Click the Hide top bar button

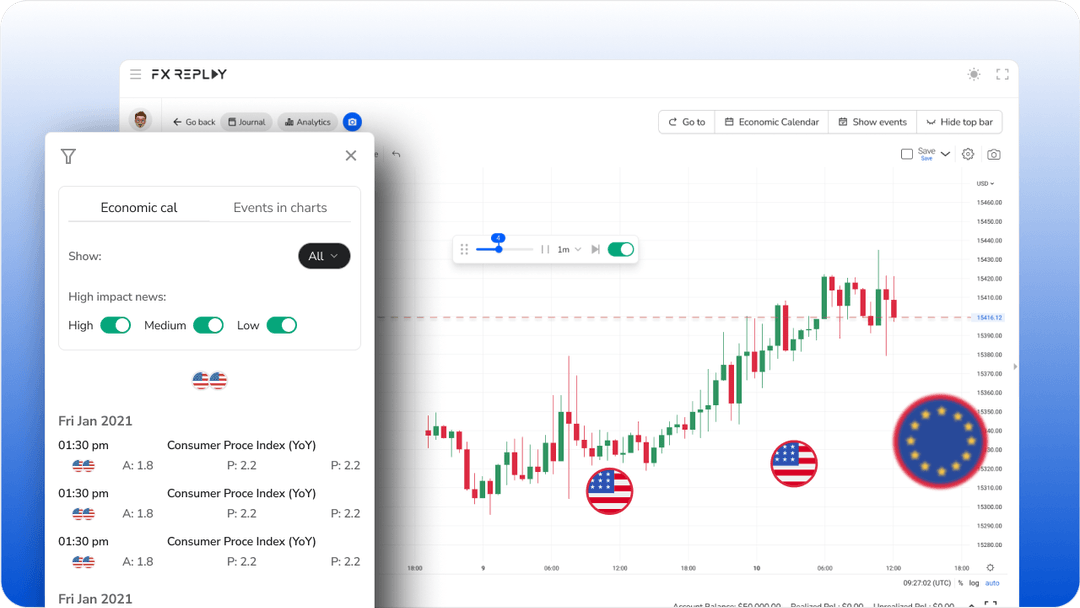point(959,121)
